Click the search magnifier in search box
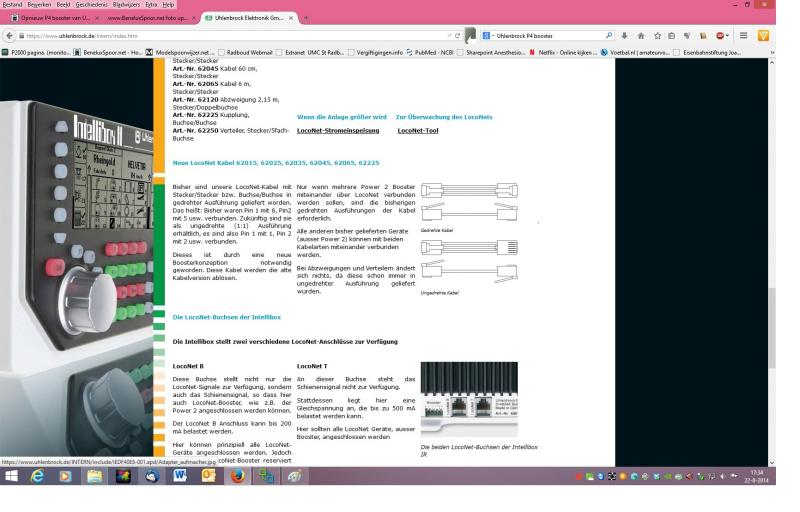The image size is (800, 512). pyautogui.click(x=609, y=36)
